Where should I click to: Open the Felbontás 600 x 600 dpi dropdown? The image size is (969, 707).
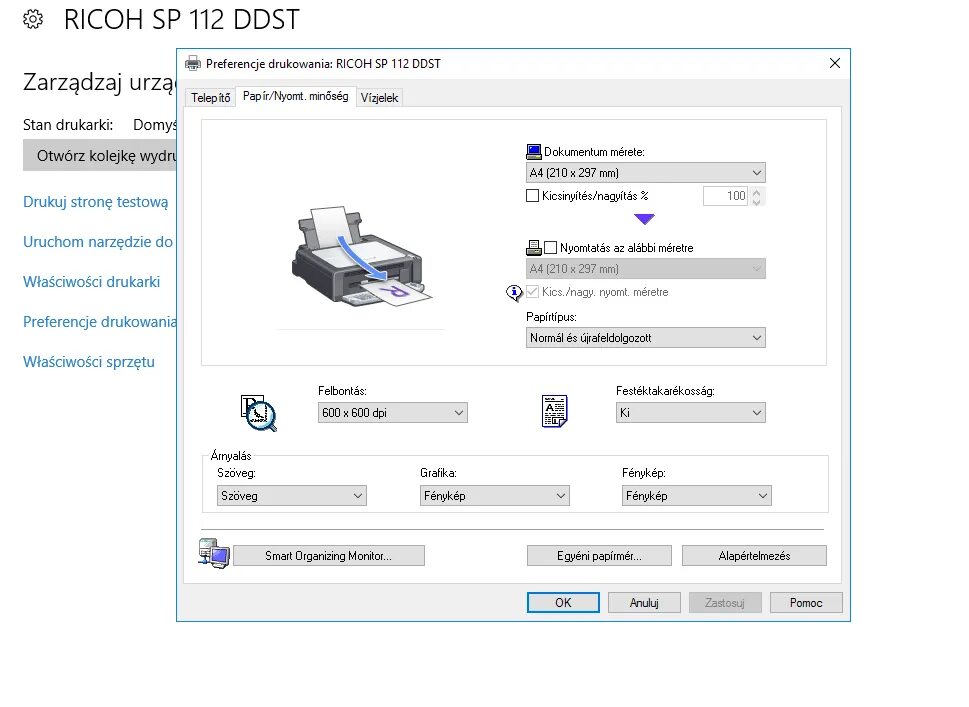pos(392,413)
